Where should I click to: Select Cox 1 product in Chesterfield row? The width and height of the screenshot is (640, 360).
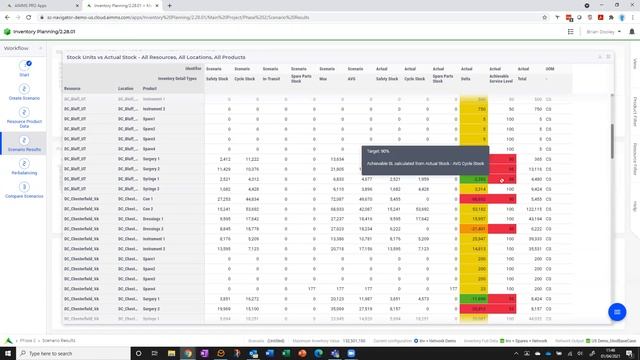(x=148, y=199)
